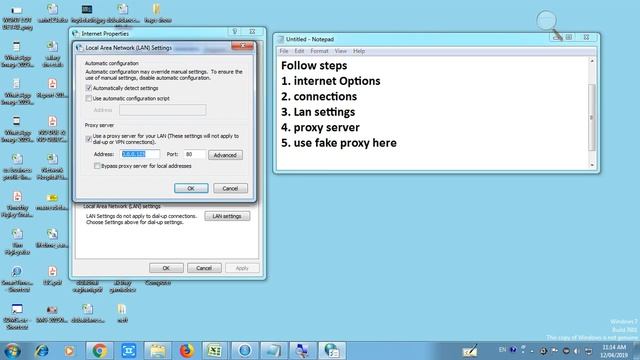Select the yellow folder icon on the desktop
Screen dimensions: 640x360
[x=157, y=9]
